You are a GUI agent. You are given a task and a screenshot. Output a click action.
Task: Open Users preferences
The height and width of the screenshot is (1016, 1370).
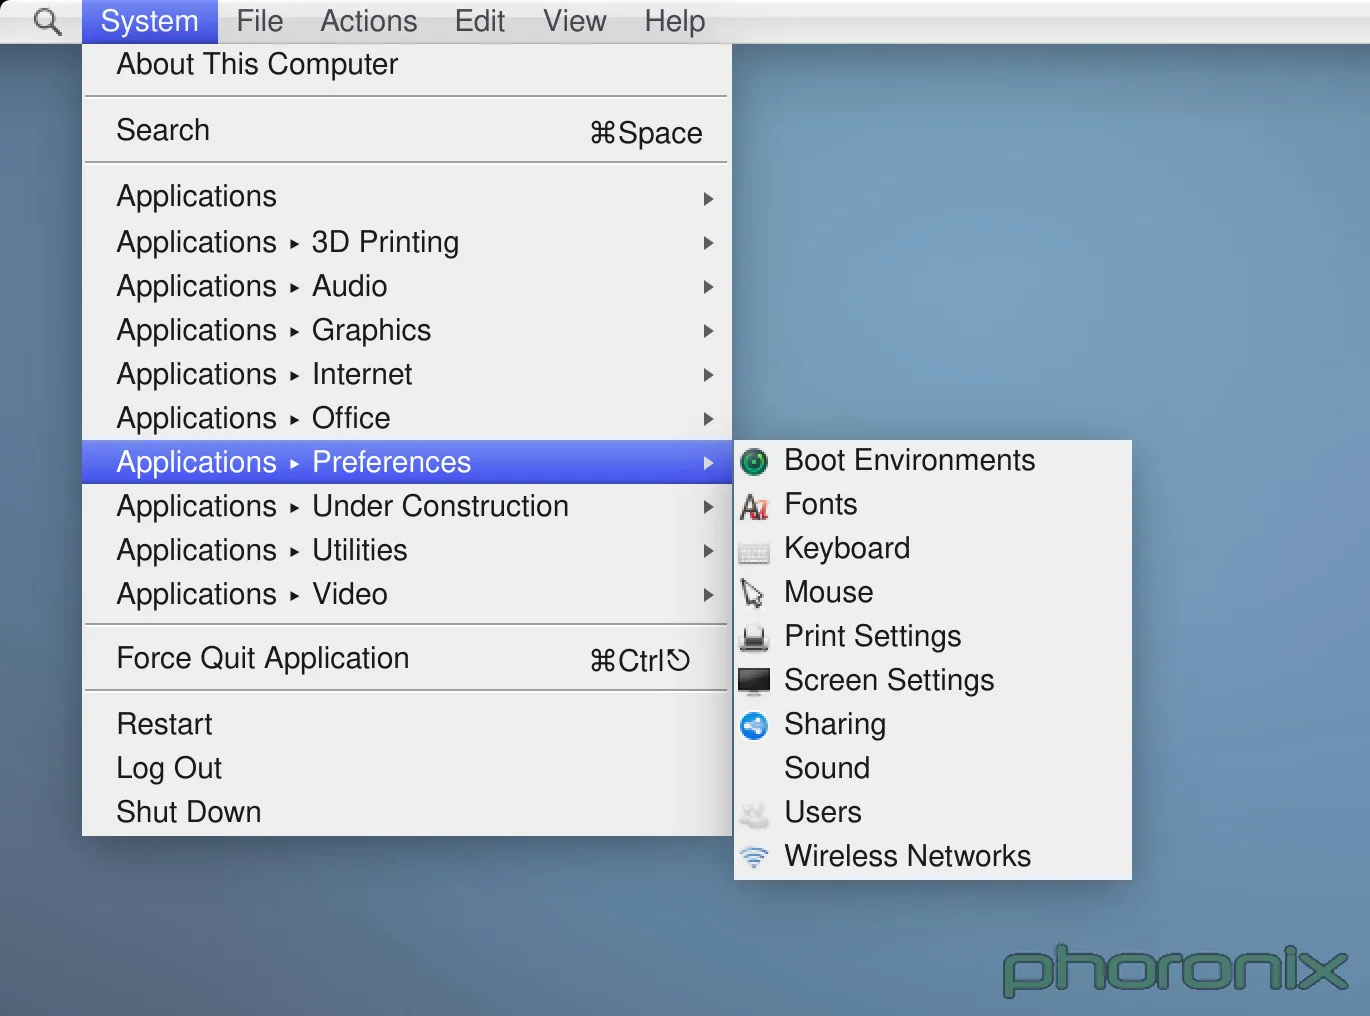click(823, 812)
